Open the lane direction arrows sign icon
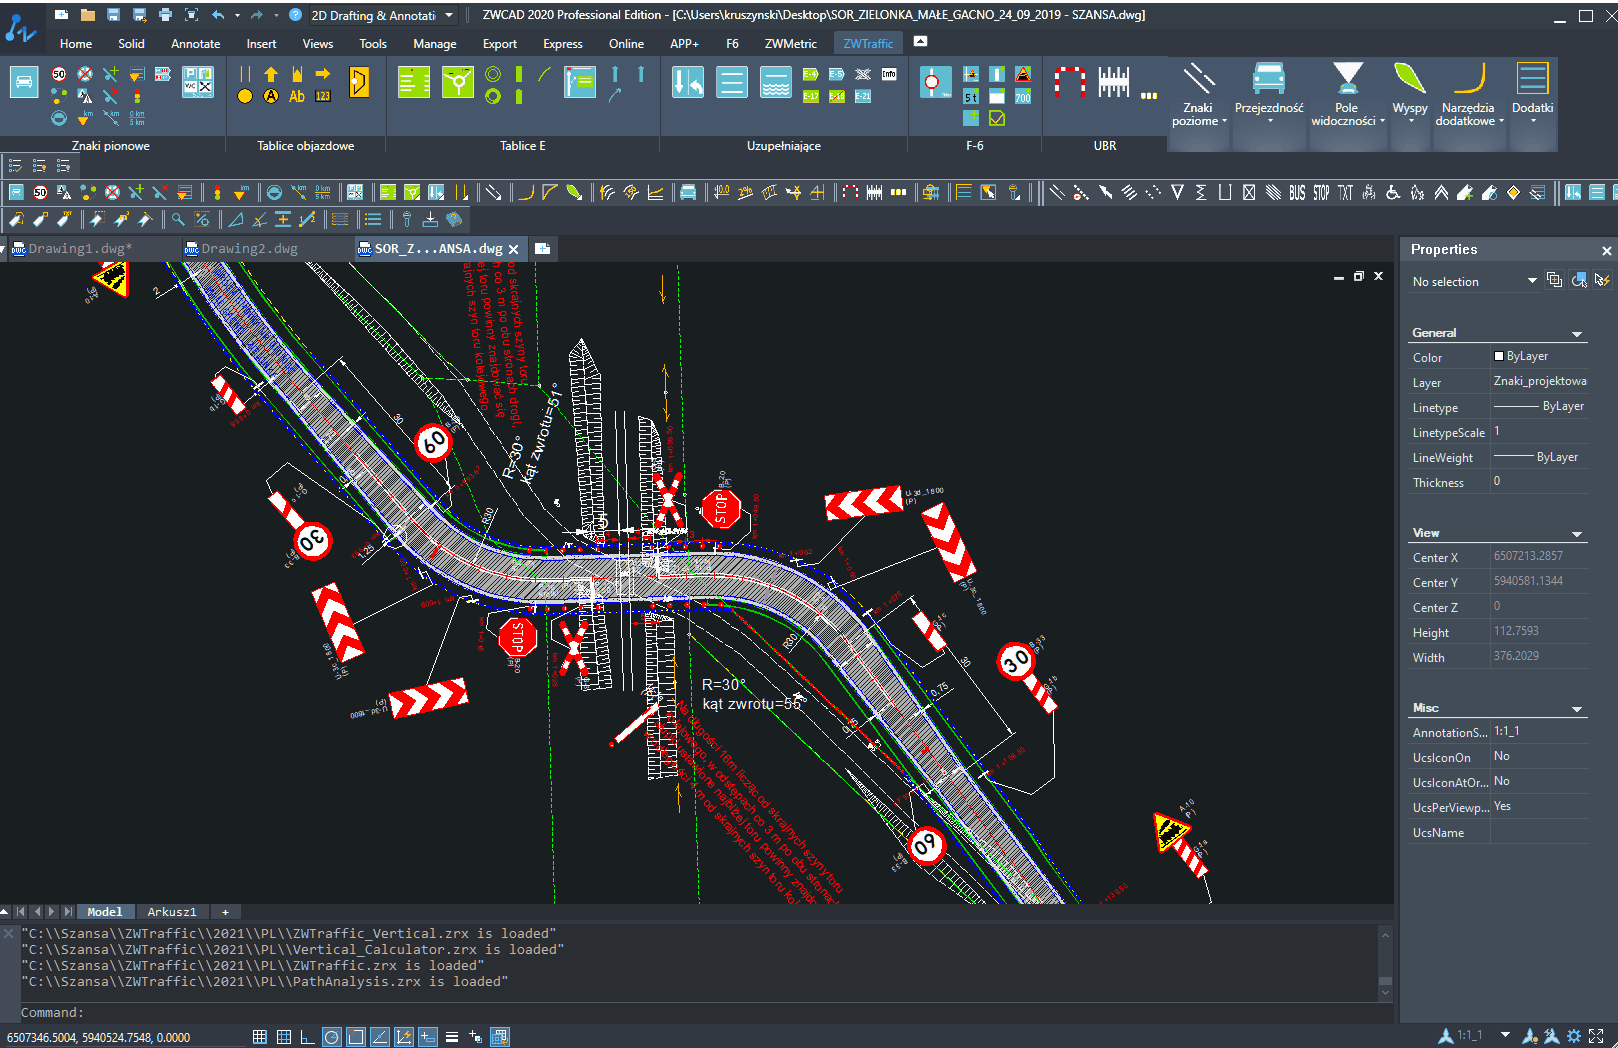 (688, 81)
